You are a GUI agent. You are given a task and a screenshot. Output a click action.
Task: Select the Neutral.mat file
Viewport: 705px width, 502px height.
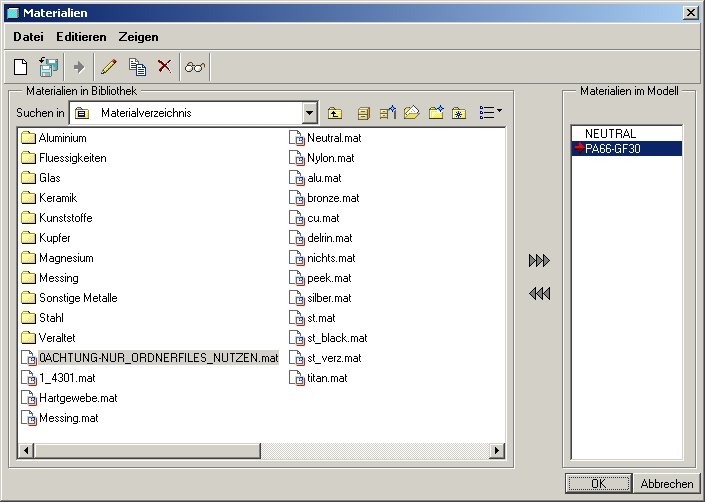point(325,138)
